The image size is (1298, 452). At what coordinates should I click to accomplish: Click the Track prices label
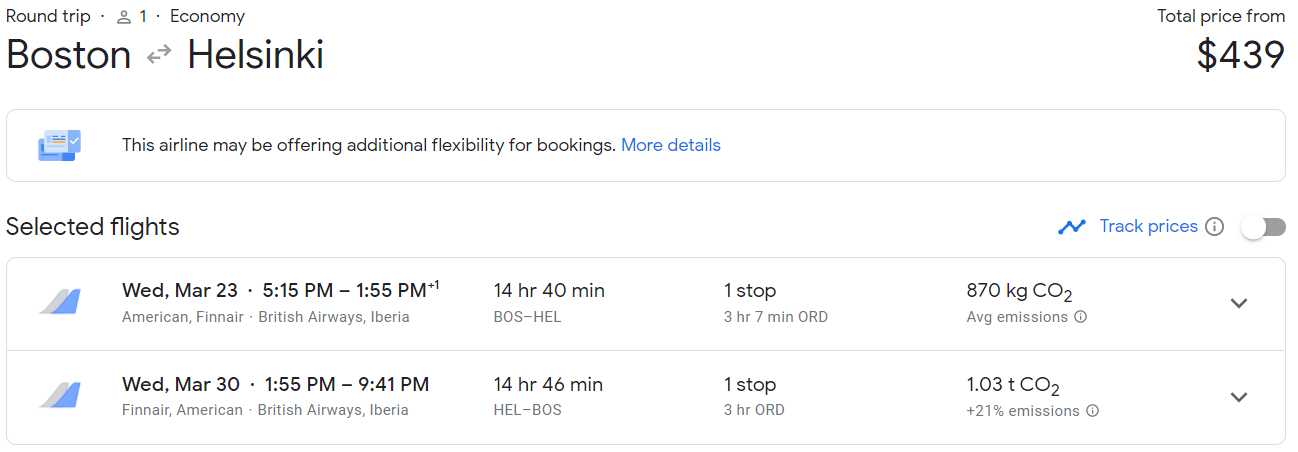point(1148,226)
